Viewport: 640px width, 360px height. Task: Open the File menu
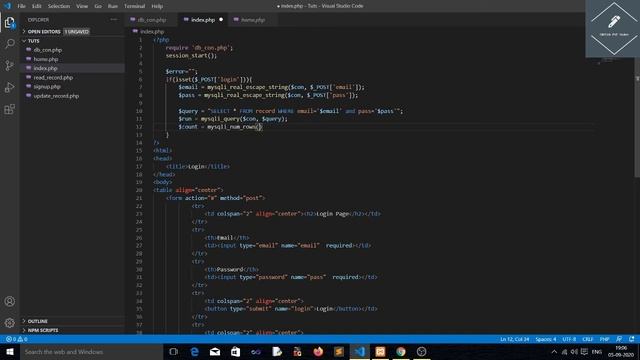[21, 6]
